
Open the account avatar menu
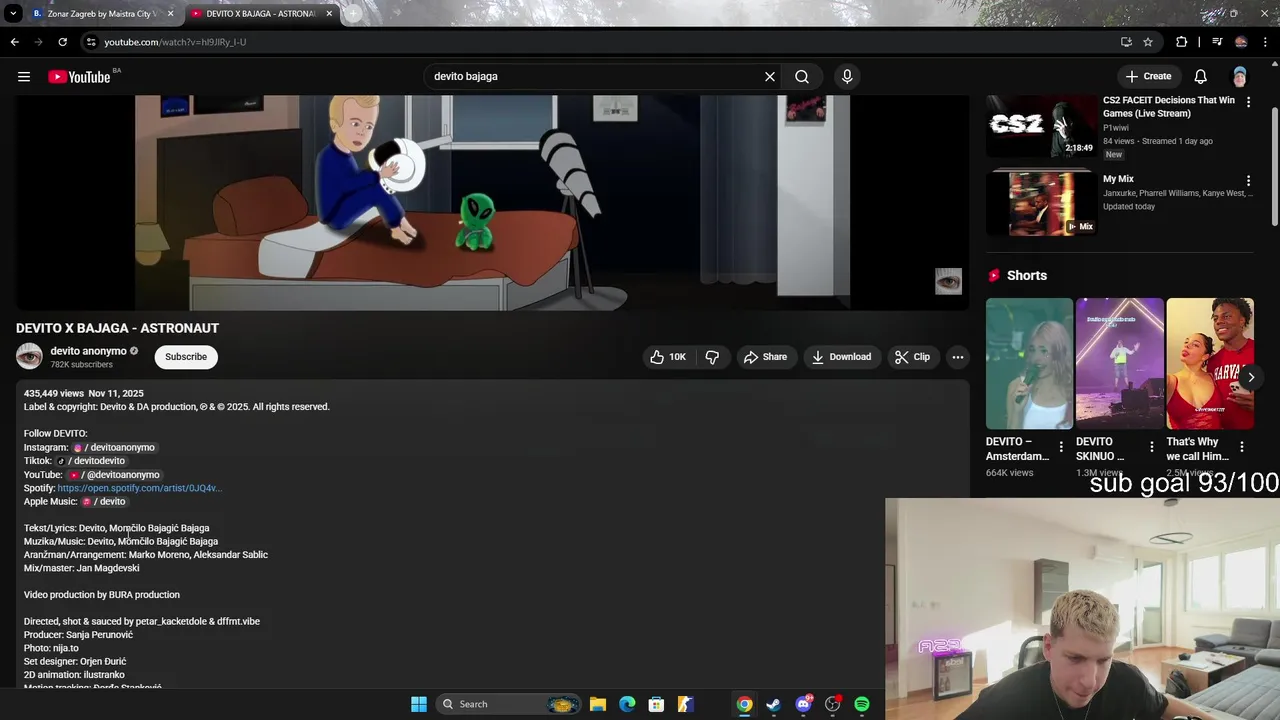(x=1240, y=76)
